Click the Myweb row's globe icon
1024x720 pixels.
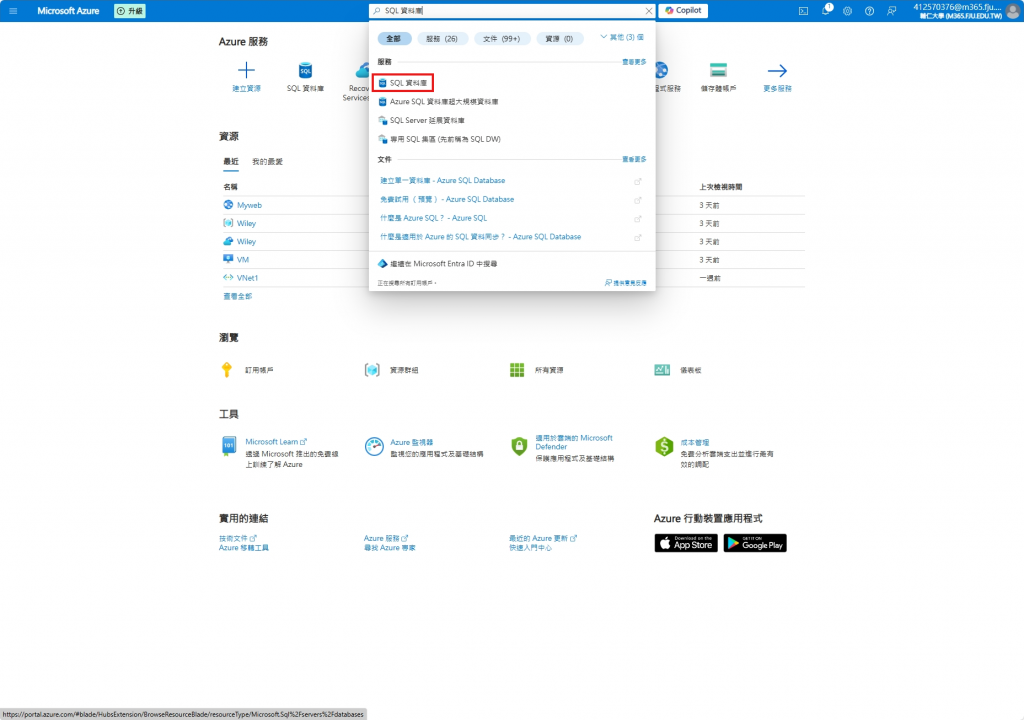[x=228, y=205]
